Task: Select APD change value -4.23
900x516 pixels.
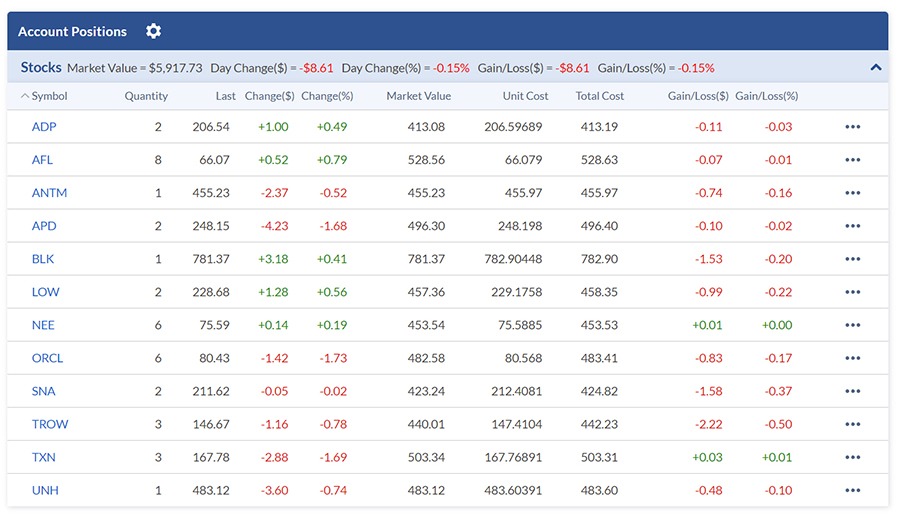Action: point(274,226)
